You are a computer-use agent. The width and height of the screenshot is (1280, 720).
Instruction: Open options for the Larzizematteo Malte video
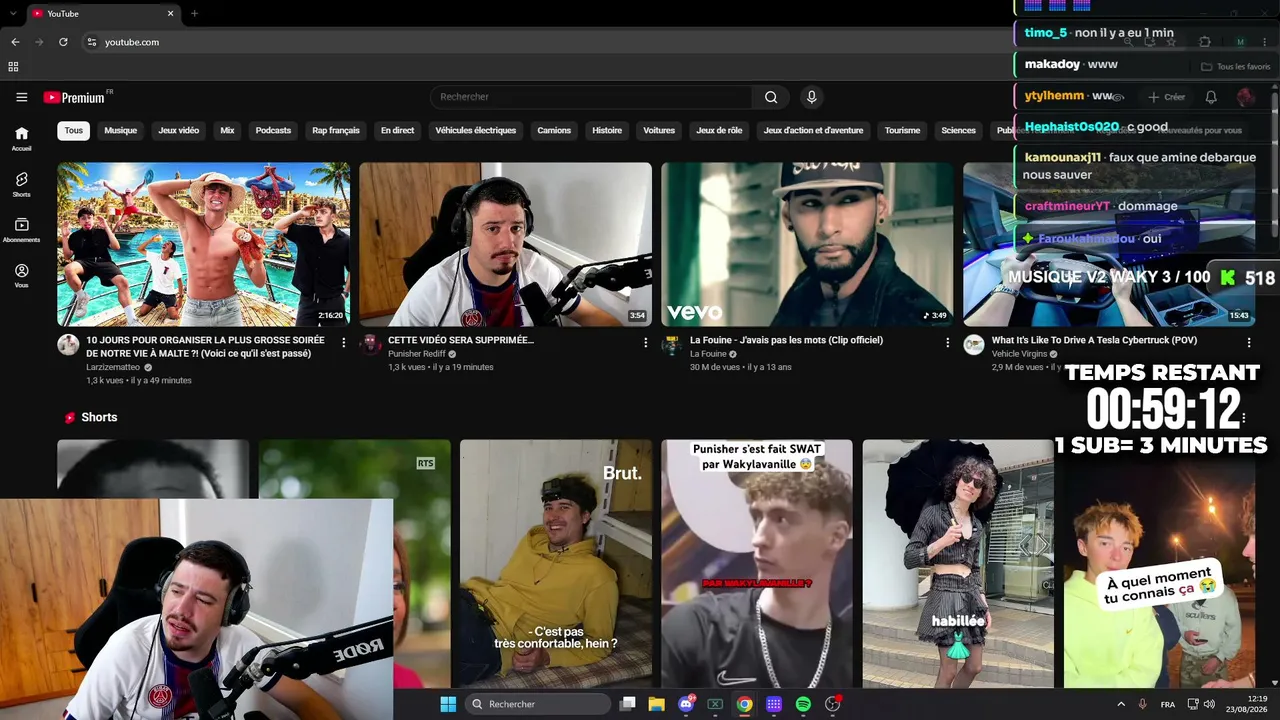tap(344, 342)
